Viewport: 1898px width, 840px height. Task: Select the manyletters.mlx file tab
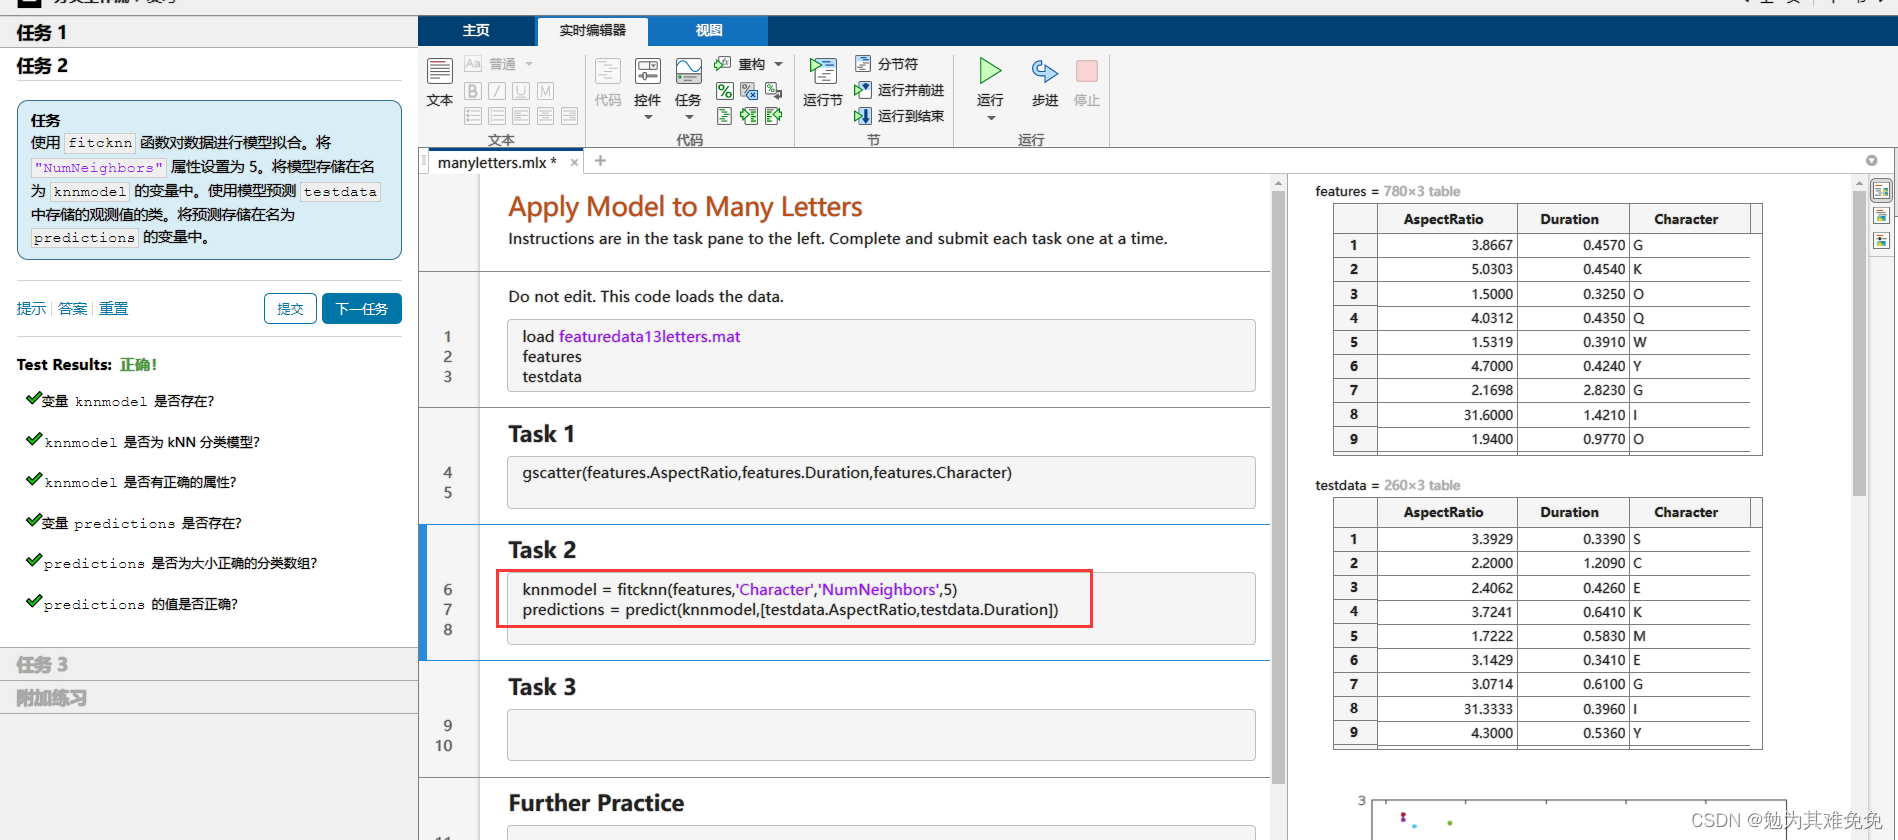point(497,163)
